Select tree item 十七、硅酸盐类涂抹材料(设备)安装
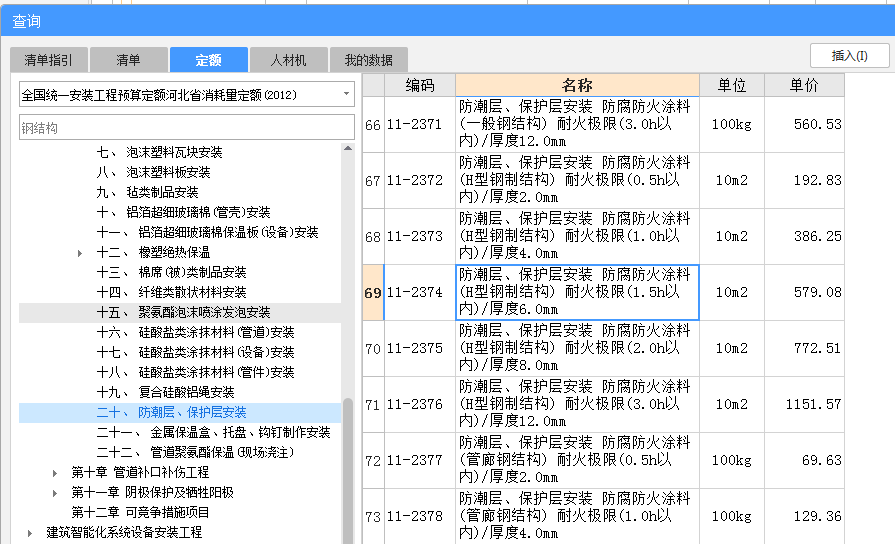This screenshot has height=544, width=895. [x=195, y=352]
